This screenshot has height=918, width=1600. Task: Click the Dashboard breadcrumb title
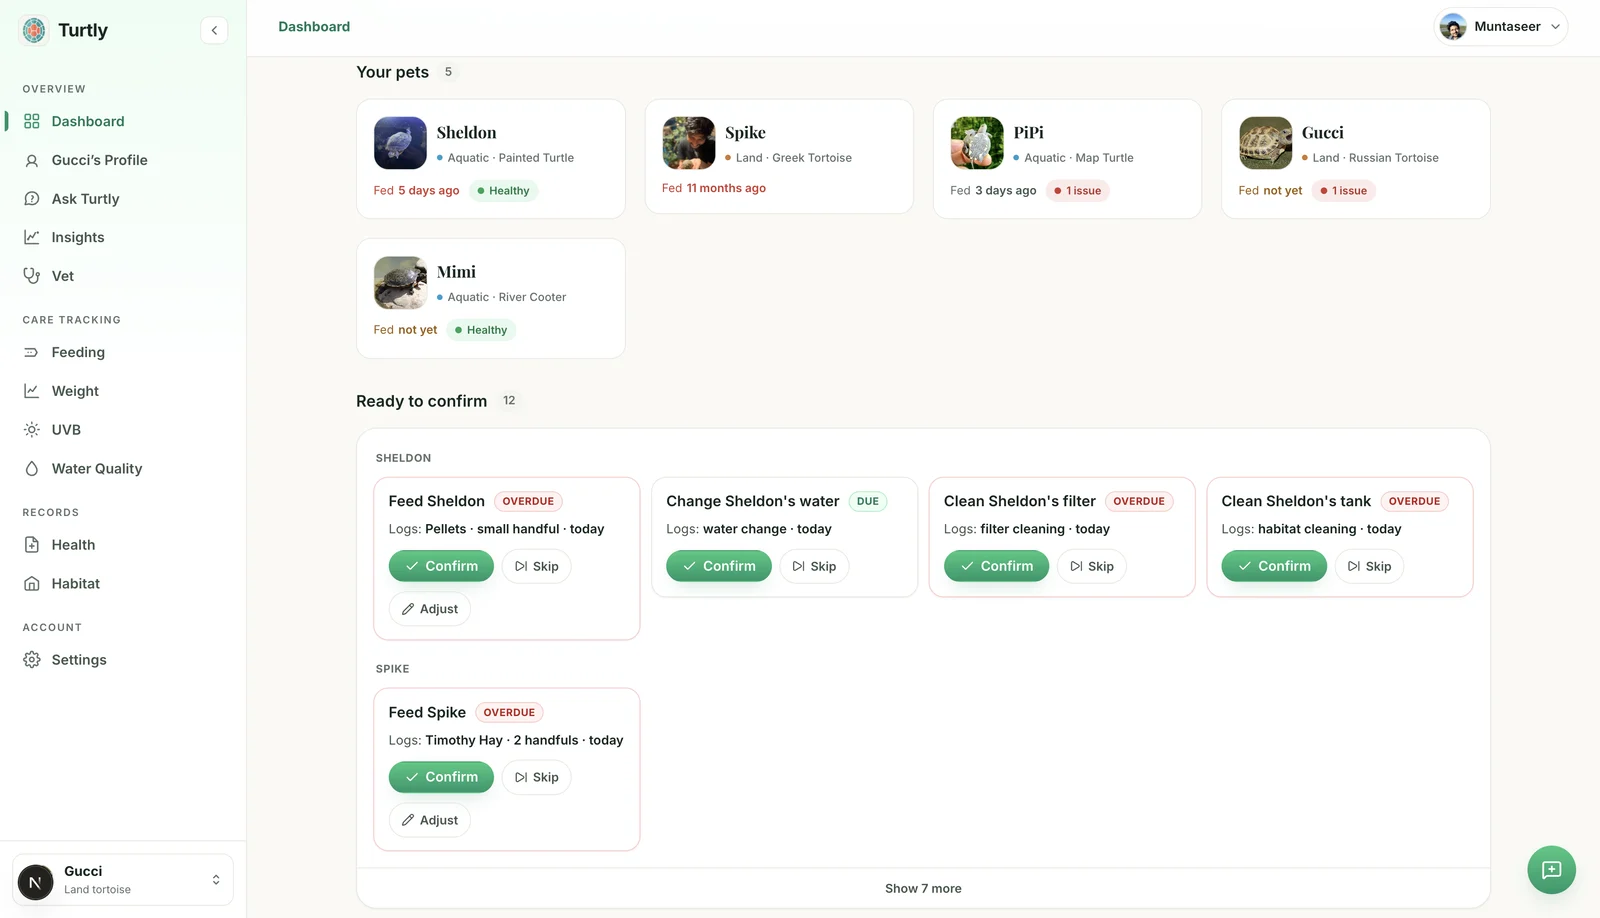314,27
